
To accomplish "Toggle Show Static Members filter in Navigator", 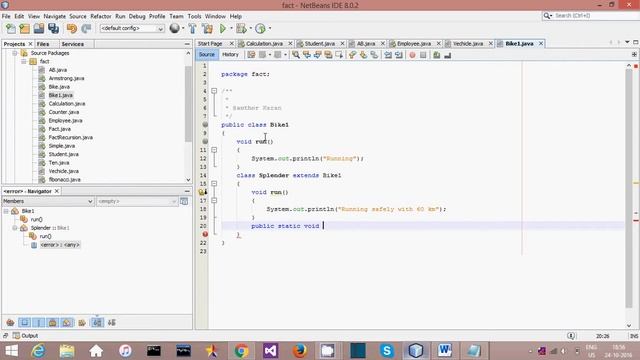I will (x=38, y=322).
